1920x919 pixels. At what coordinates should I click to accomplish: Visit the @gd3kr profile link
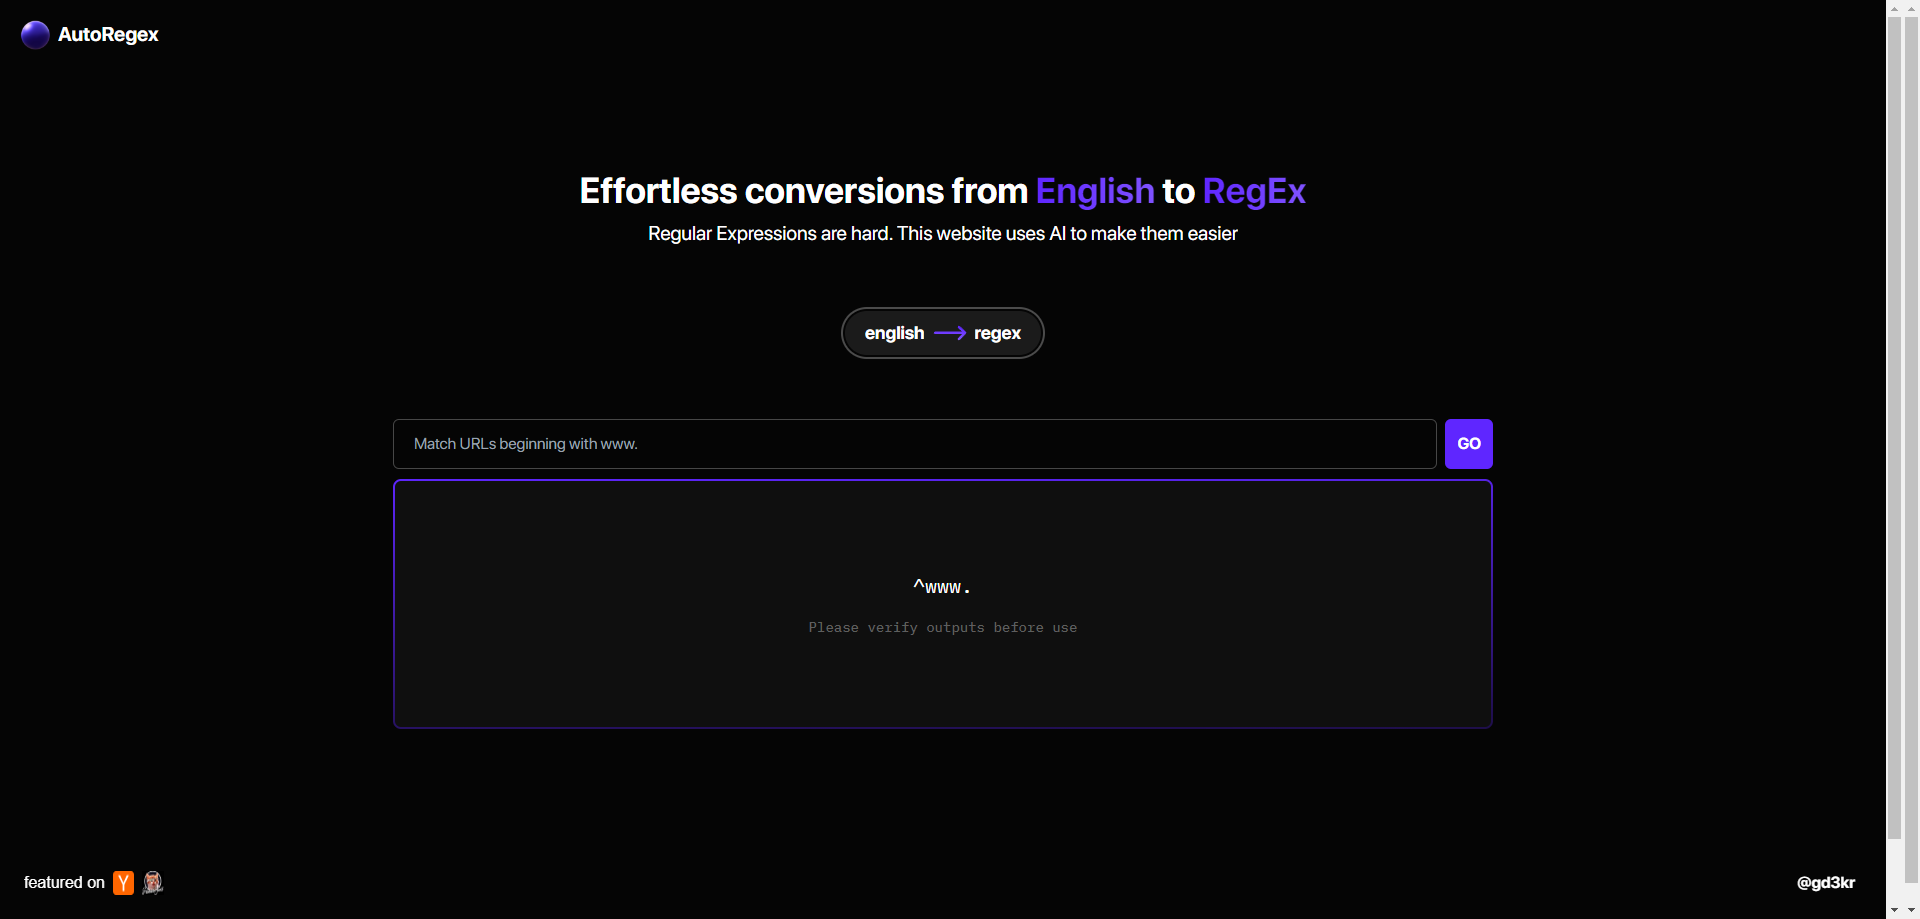[1826, 882]
